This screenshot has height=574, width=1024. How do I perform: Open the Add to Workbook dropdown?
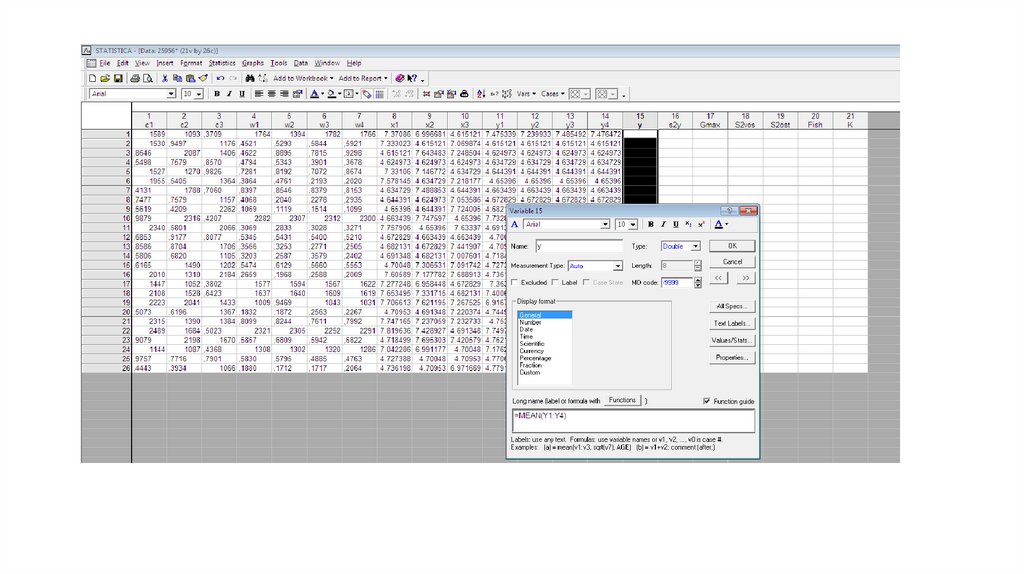click(302, 78)
